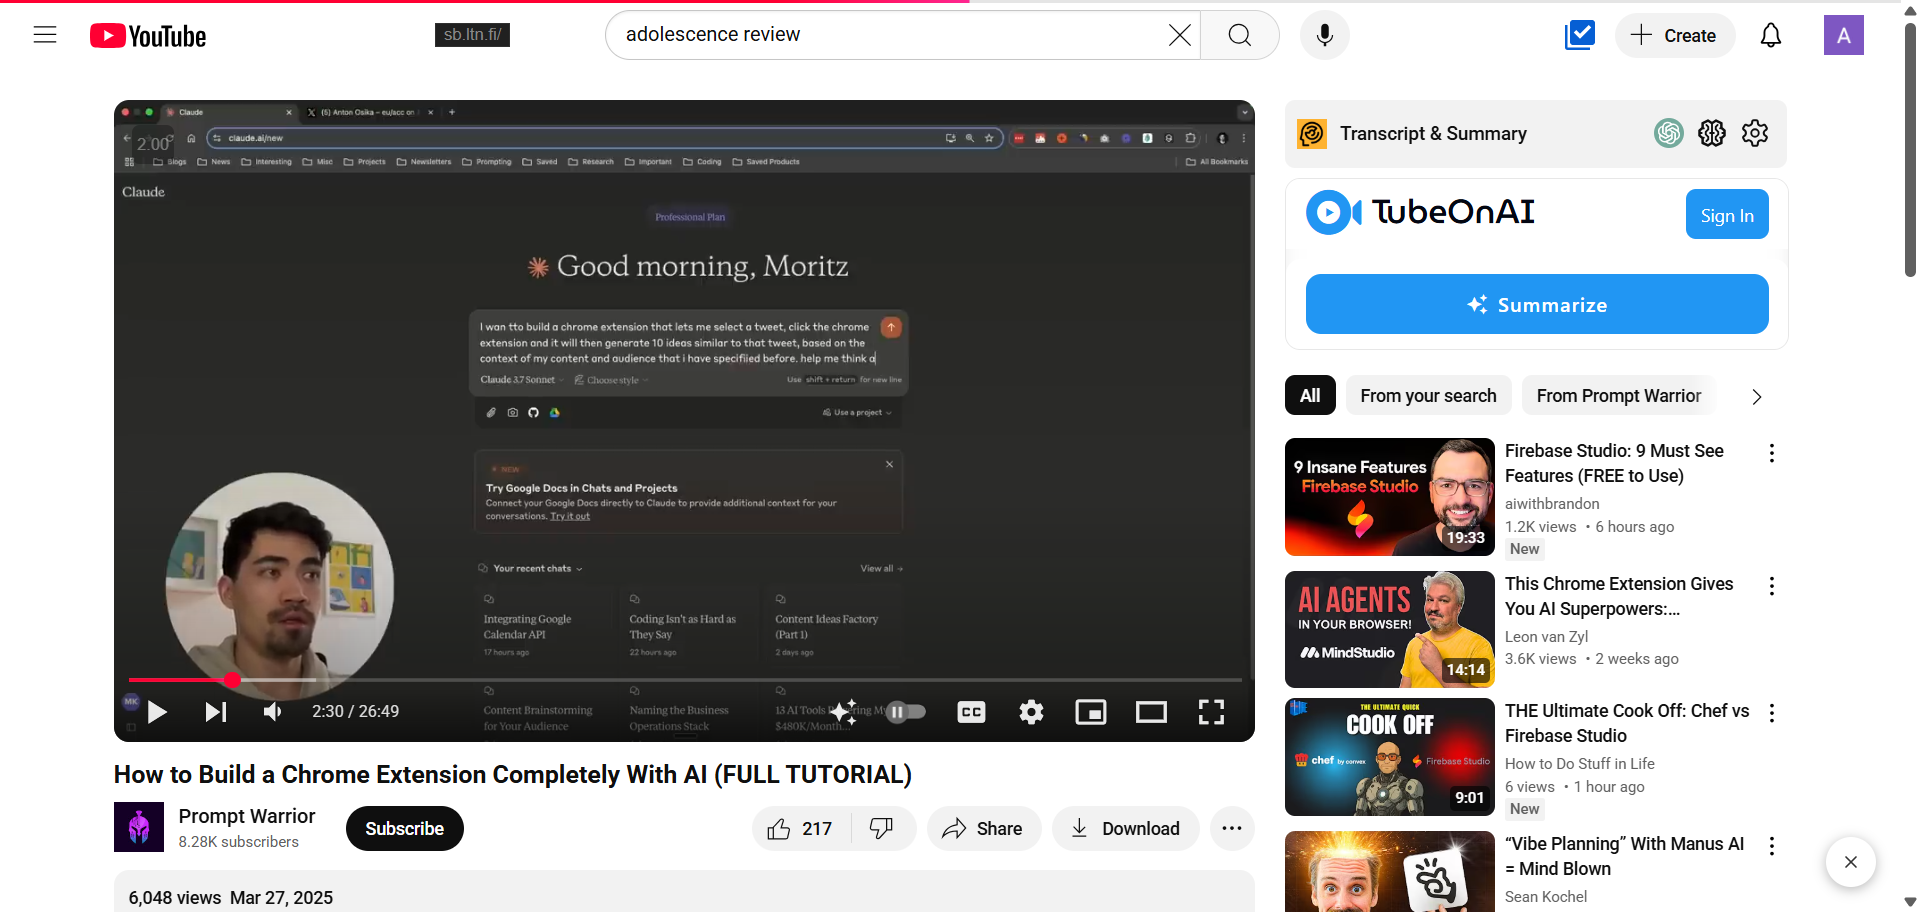Open the YouTube guide hamburger menu
1920x912 pixels.
(x=45, y=35)
